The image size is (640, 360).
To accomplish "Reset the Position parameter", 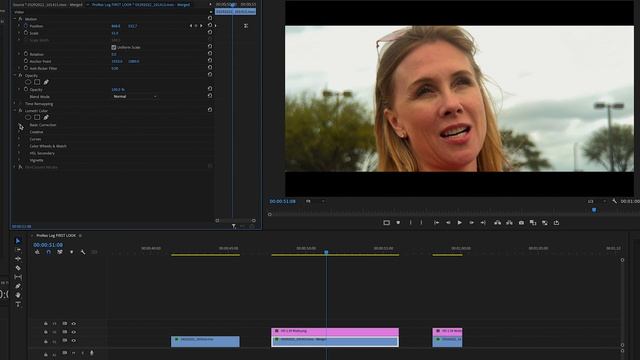I will (x=210, y=25).
